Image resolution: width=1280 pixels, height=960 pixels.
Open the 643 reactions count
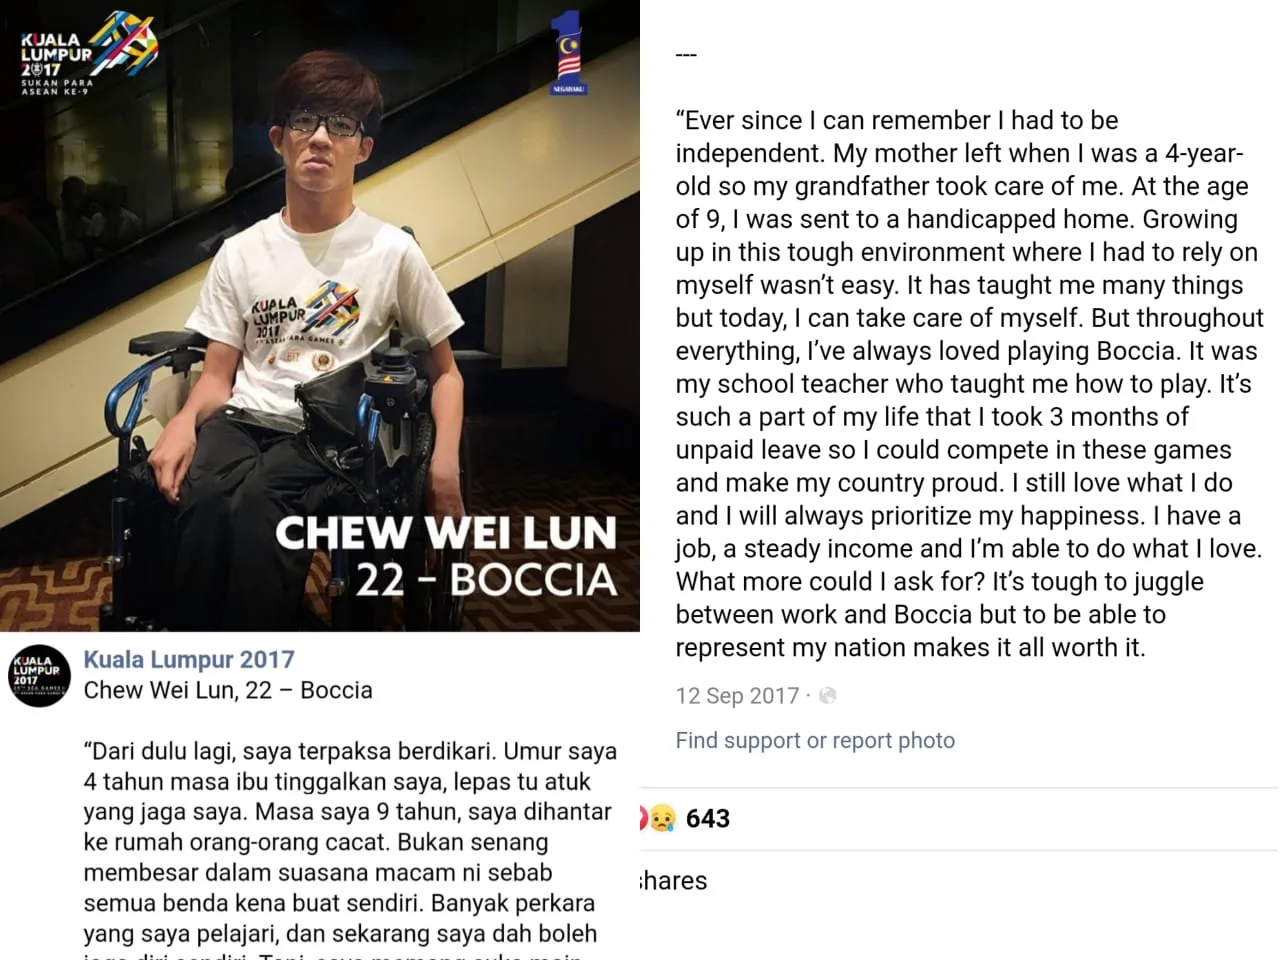pos(708,819)
